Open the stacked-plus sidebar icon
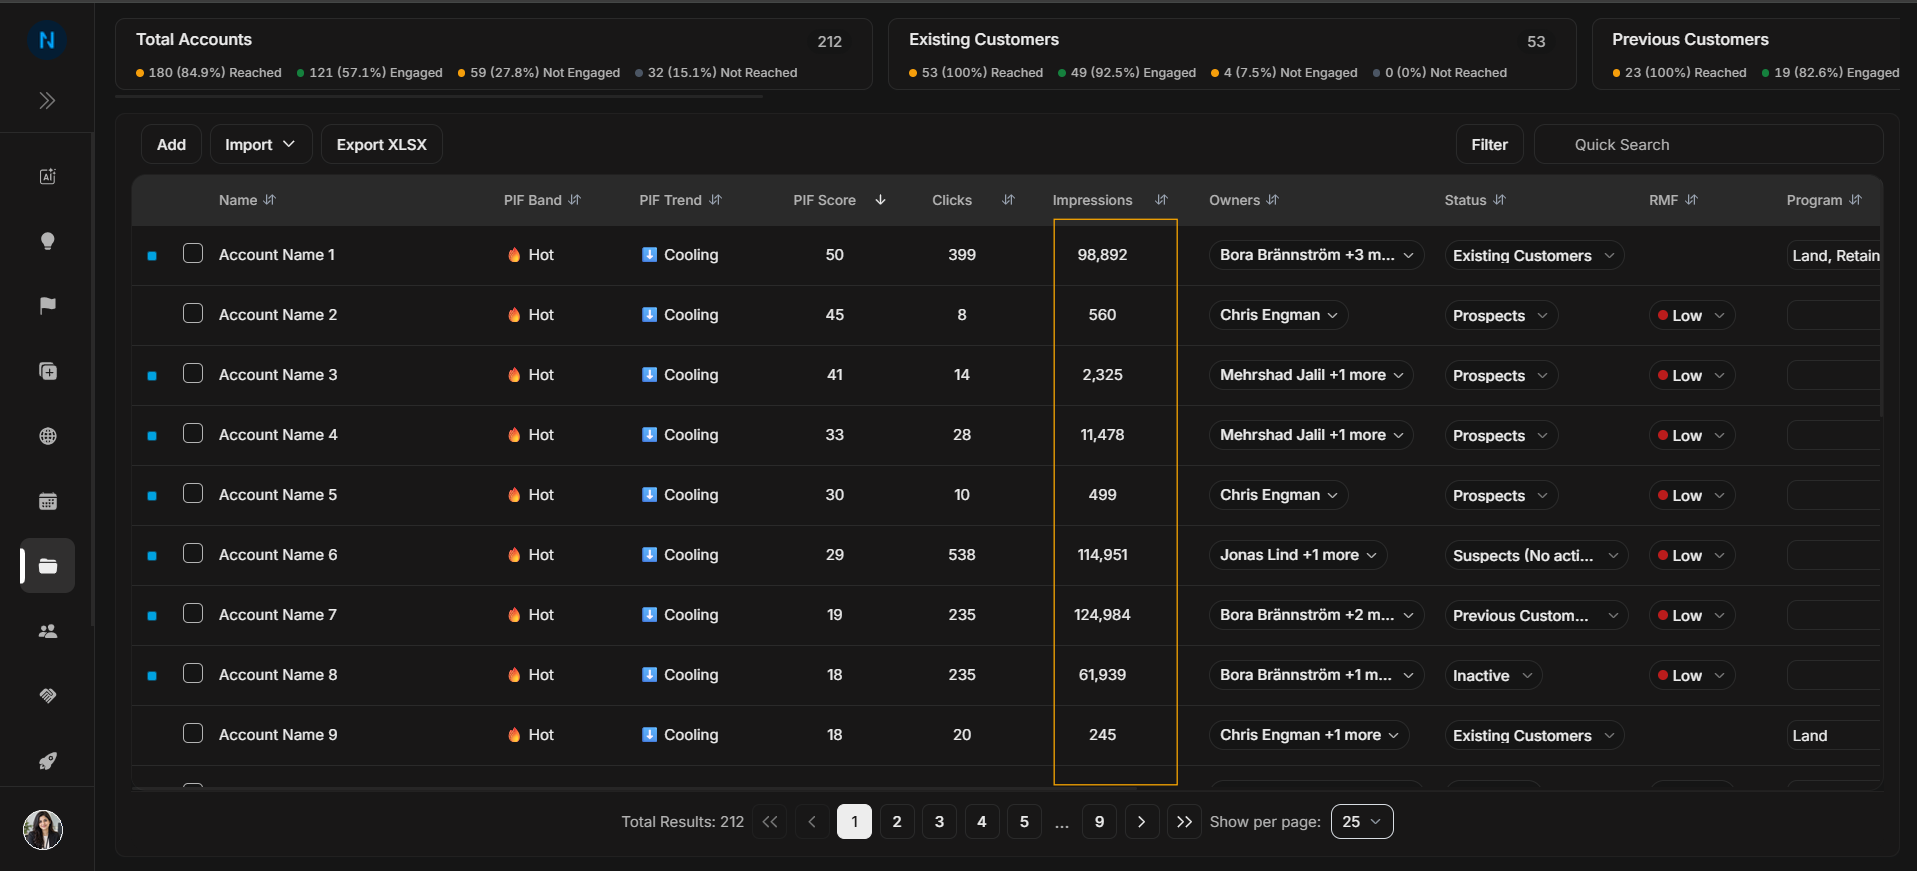Screen dimensions: 1917x871 pos(47,371)
